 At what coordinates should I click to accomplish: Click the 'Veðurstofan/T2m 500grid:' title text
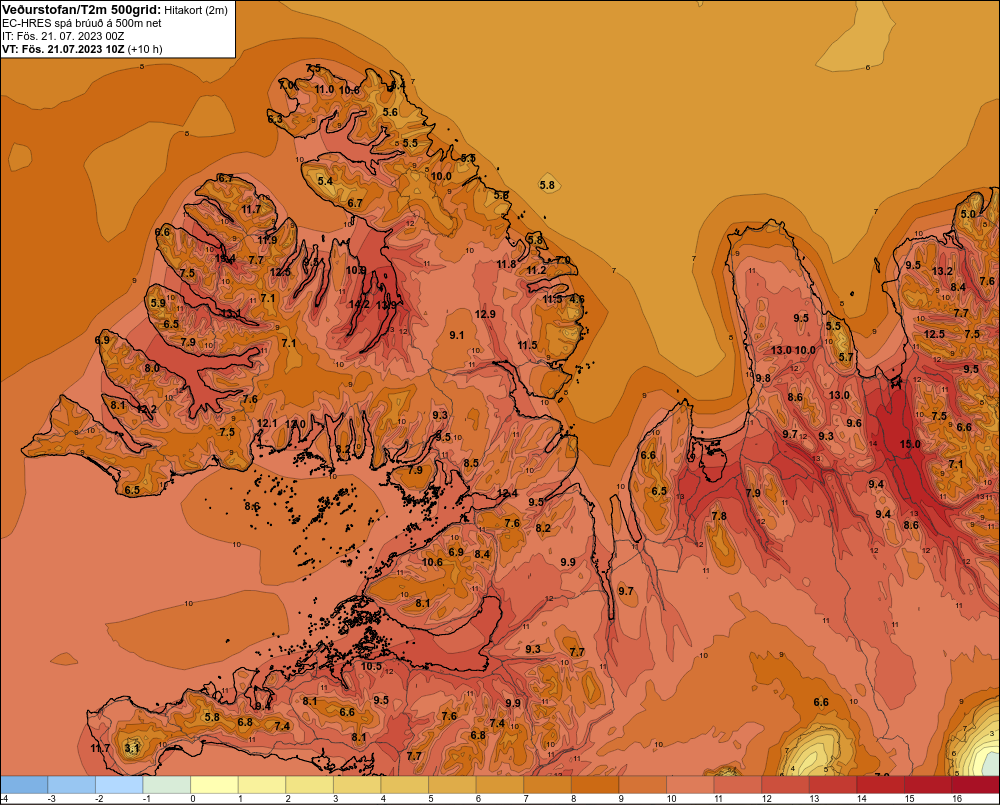coord(82,10)
